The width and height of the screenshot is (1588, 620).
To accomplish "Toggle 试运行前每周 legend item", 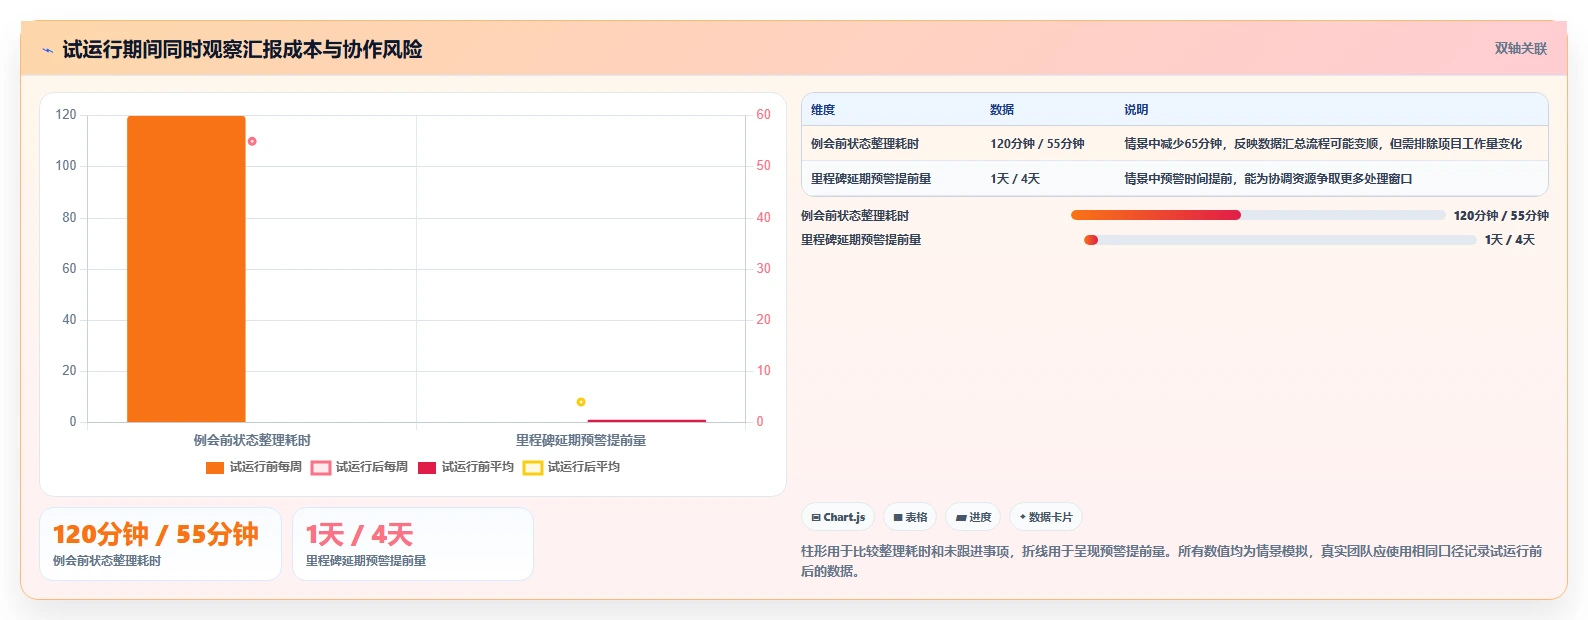I will [x=254, y=467].
